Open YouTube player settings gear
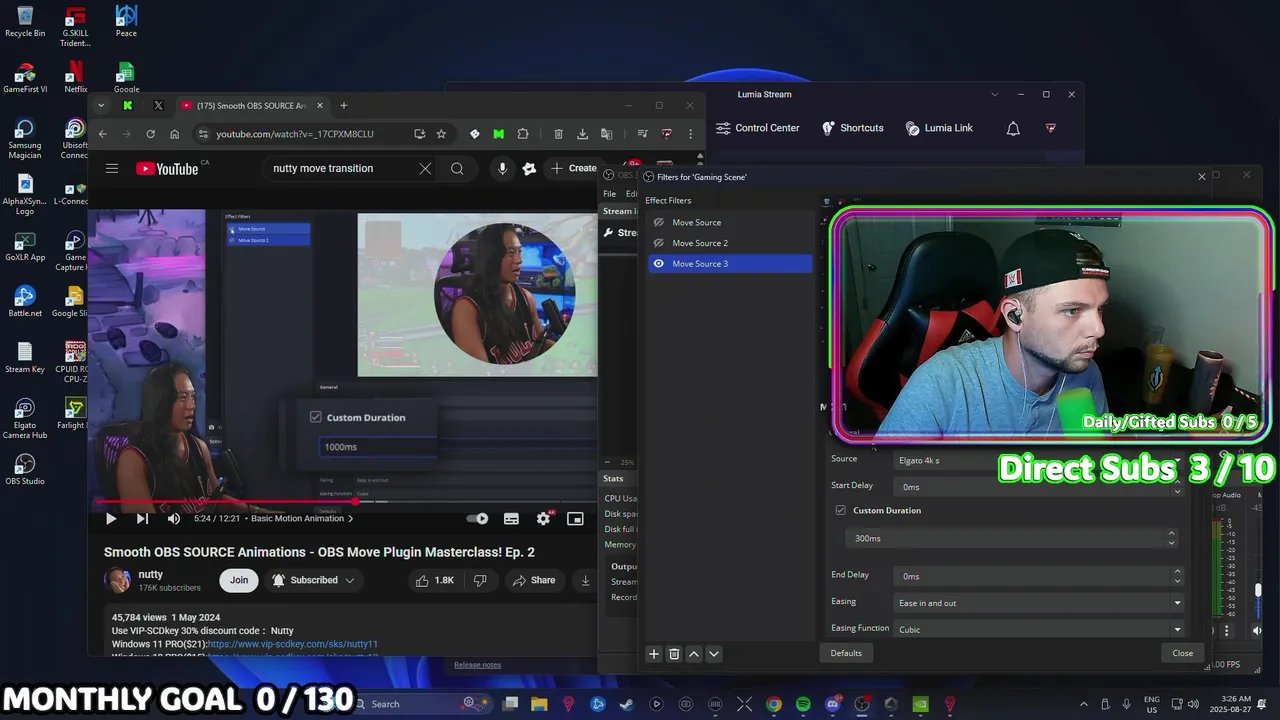1280x720 pixels. tap(543, 518)
